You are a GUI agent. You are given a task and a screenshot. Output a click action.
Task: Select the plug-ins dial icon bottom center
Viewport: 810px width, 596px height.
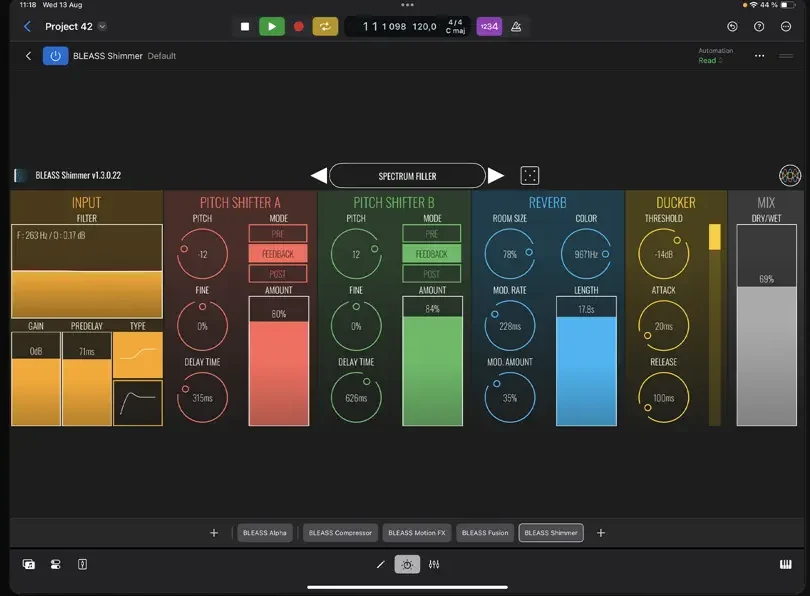(x=407, y=564)
